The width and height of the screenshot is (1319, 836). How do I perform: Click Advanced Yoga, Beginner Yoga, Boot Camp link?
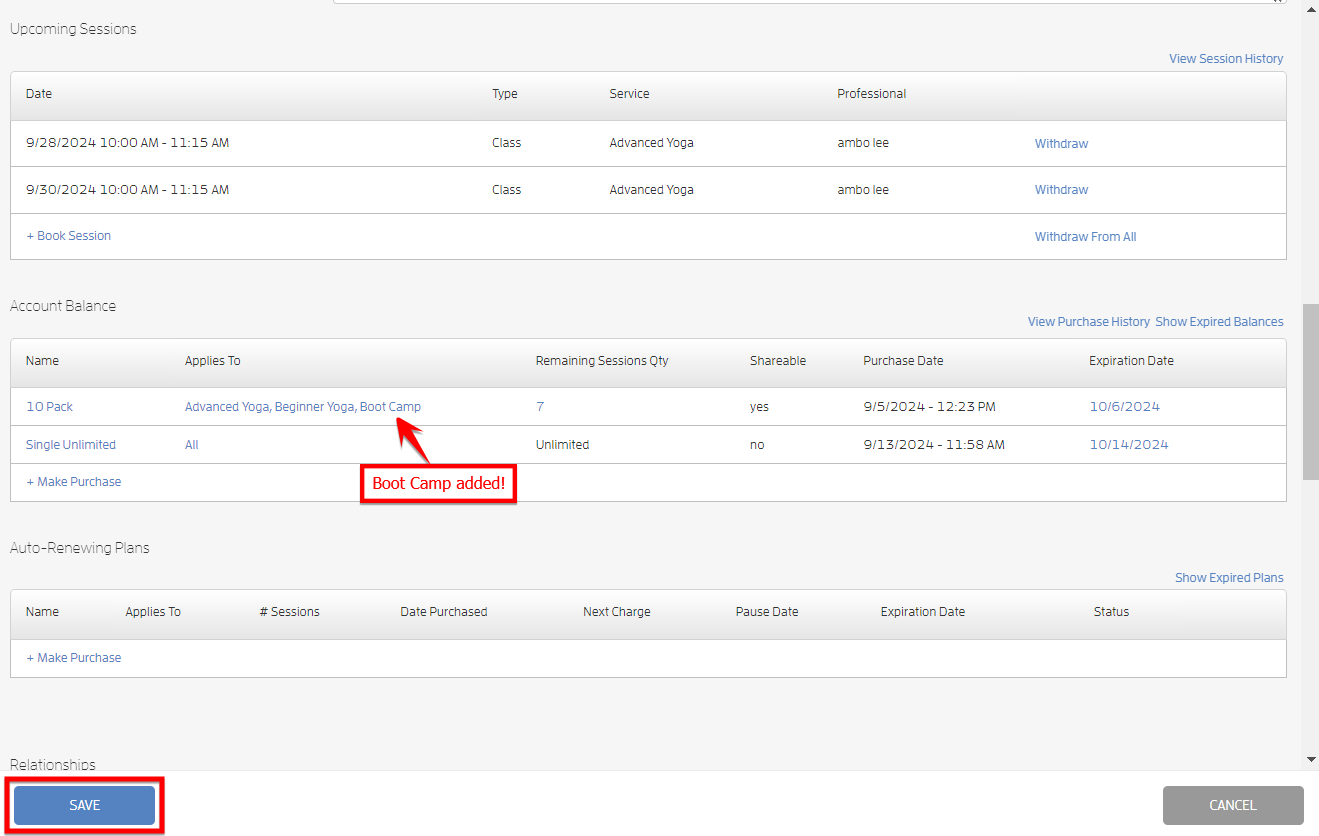point(303,407)
